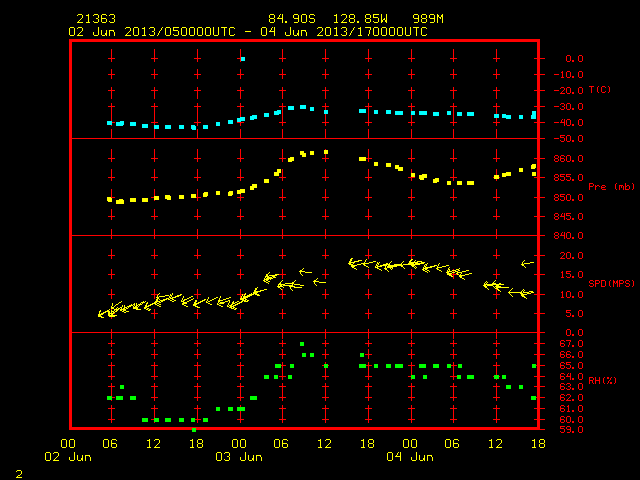Click the station ID 21363 label
Viewport: 640px width, 480px height.
click(x=96, y=19)
